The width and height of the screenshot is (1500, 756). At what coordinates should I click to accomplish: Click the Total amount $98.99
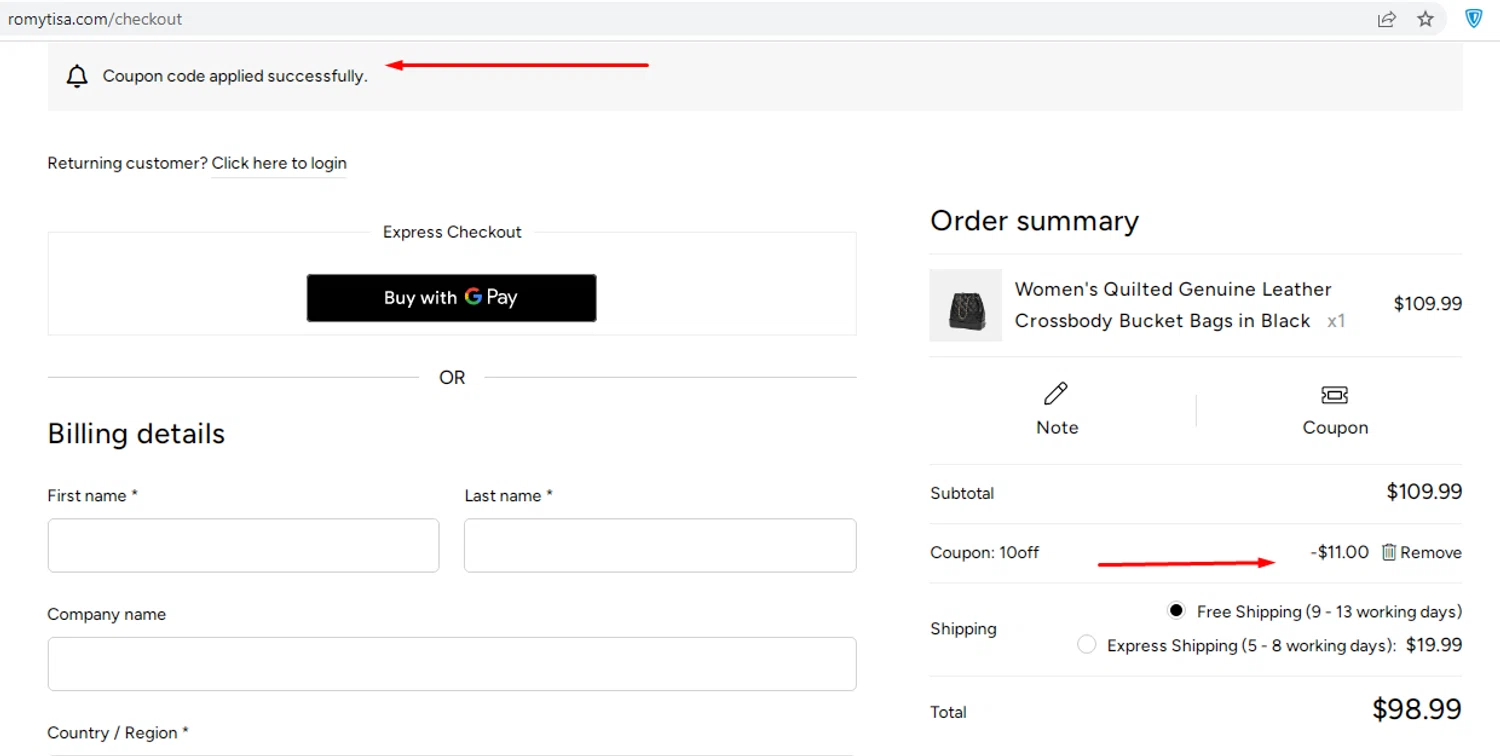point(1417,709)
